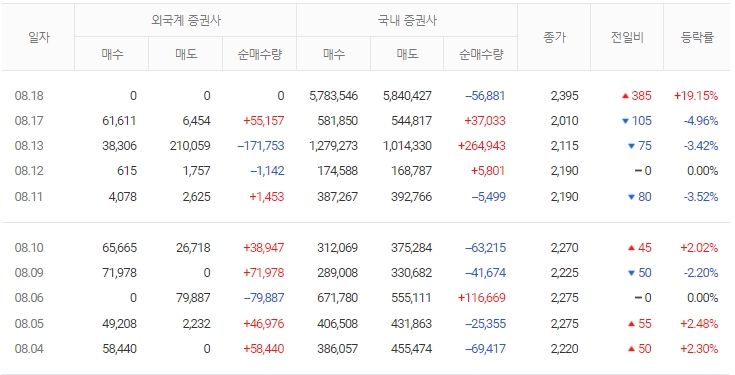Click the down-arrow icon beside 105
735x375 pixels.
point(625,121)
